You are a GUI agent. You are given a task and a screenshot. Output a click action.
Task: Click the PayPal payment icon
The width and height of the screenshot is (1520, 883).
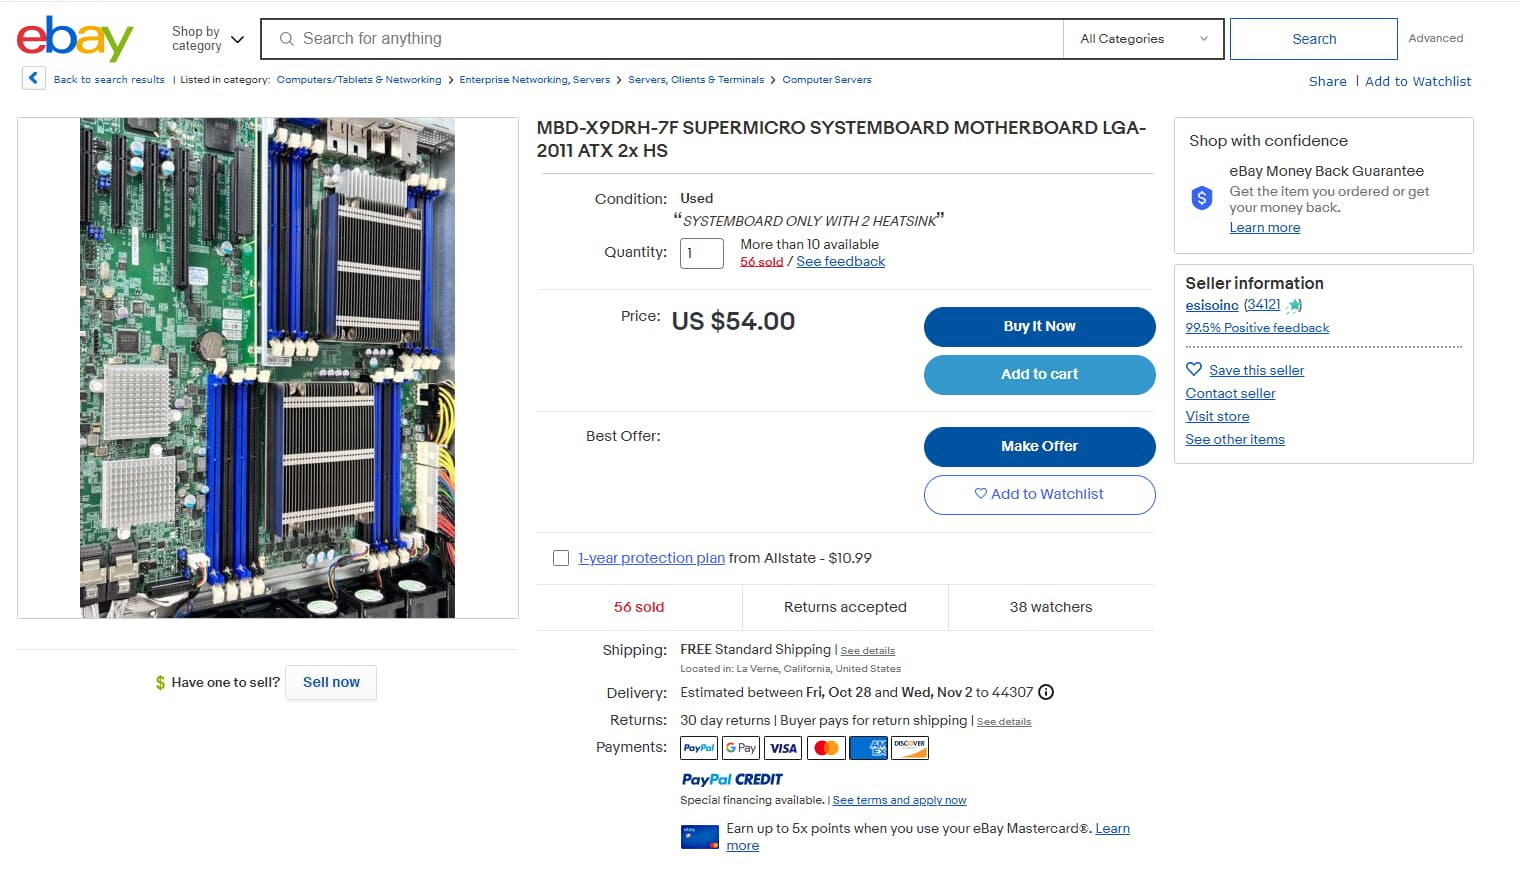tap(699, 748)
